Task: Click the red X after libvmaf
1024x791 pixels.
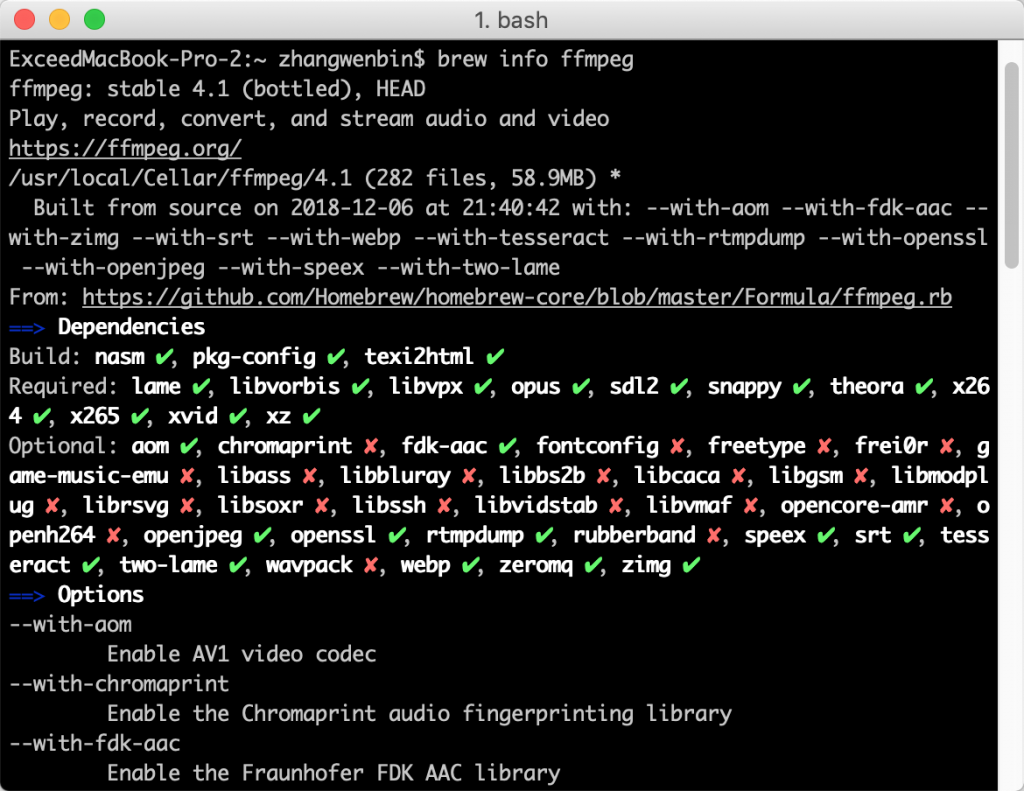Action: point(751,506)
